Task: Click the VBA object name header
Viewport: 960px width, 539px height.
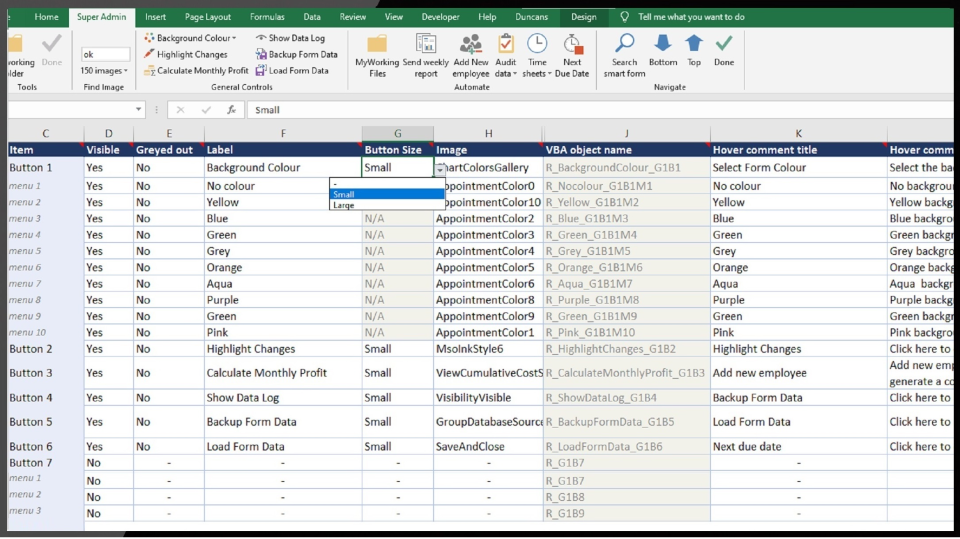Action: pyautogui.click(x=626, y=150)
